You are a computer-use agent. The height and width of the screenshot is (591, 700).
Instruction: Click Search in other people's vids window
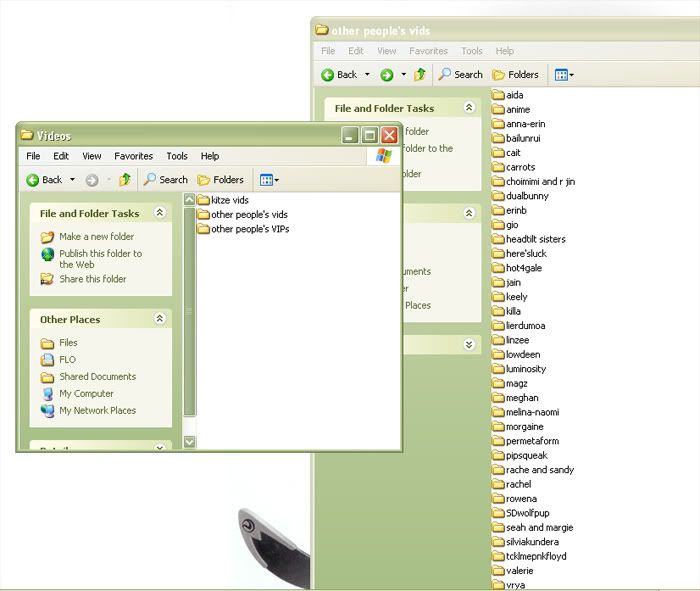[x=460, y=75]
